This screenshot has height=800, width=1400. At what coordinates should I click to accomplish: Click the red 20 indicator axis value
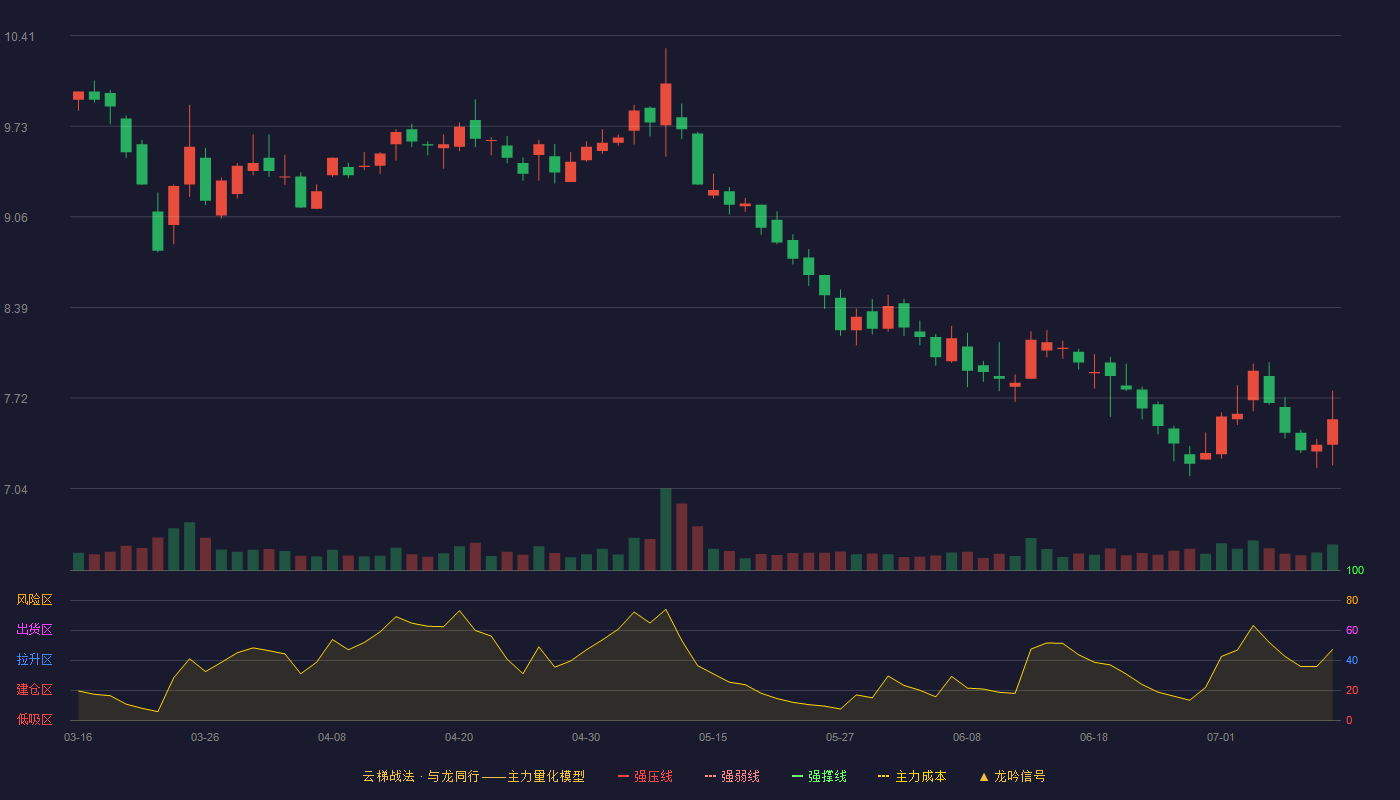pos(1352,690)
